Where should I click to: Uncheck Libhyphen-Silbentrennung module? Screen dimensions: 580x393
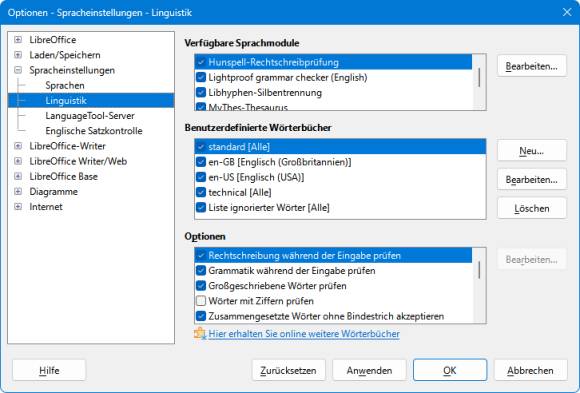pos(201,93)
